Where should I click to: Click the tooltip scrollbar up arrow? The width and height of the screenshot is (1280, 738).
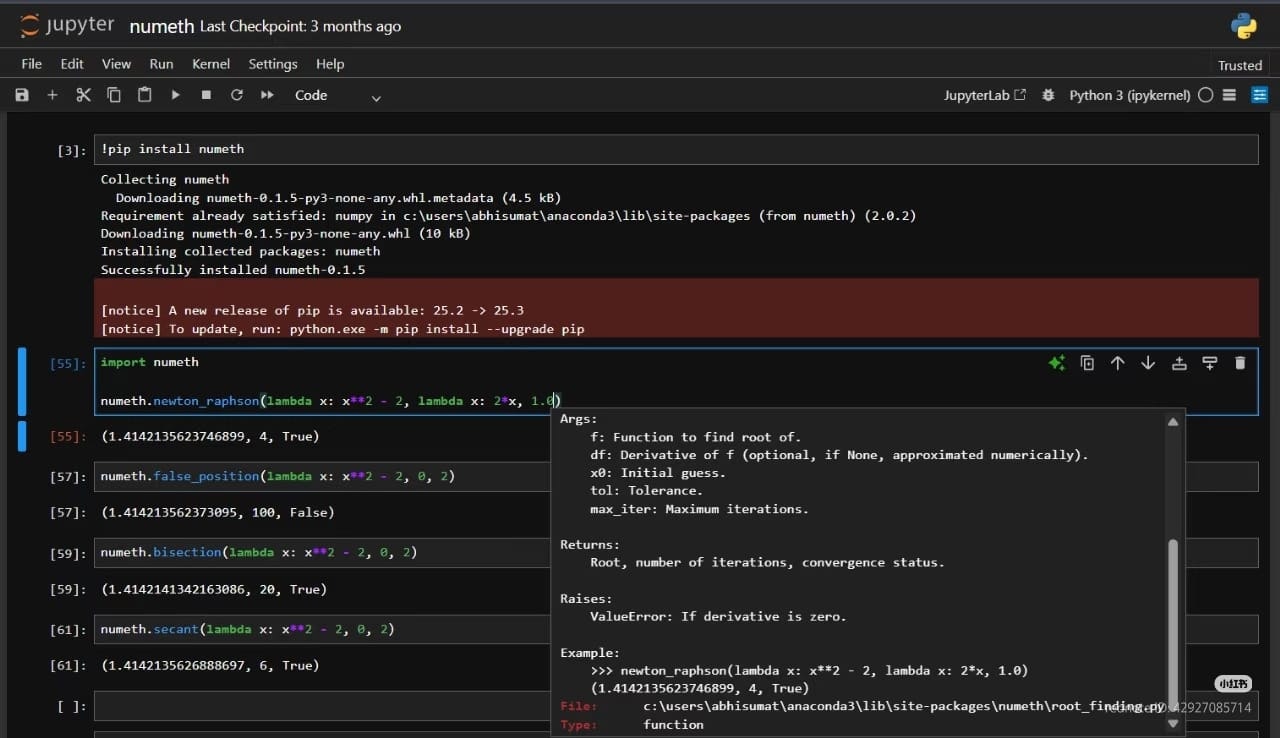(1173, 422)
